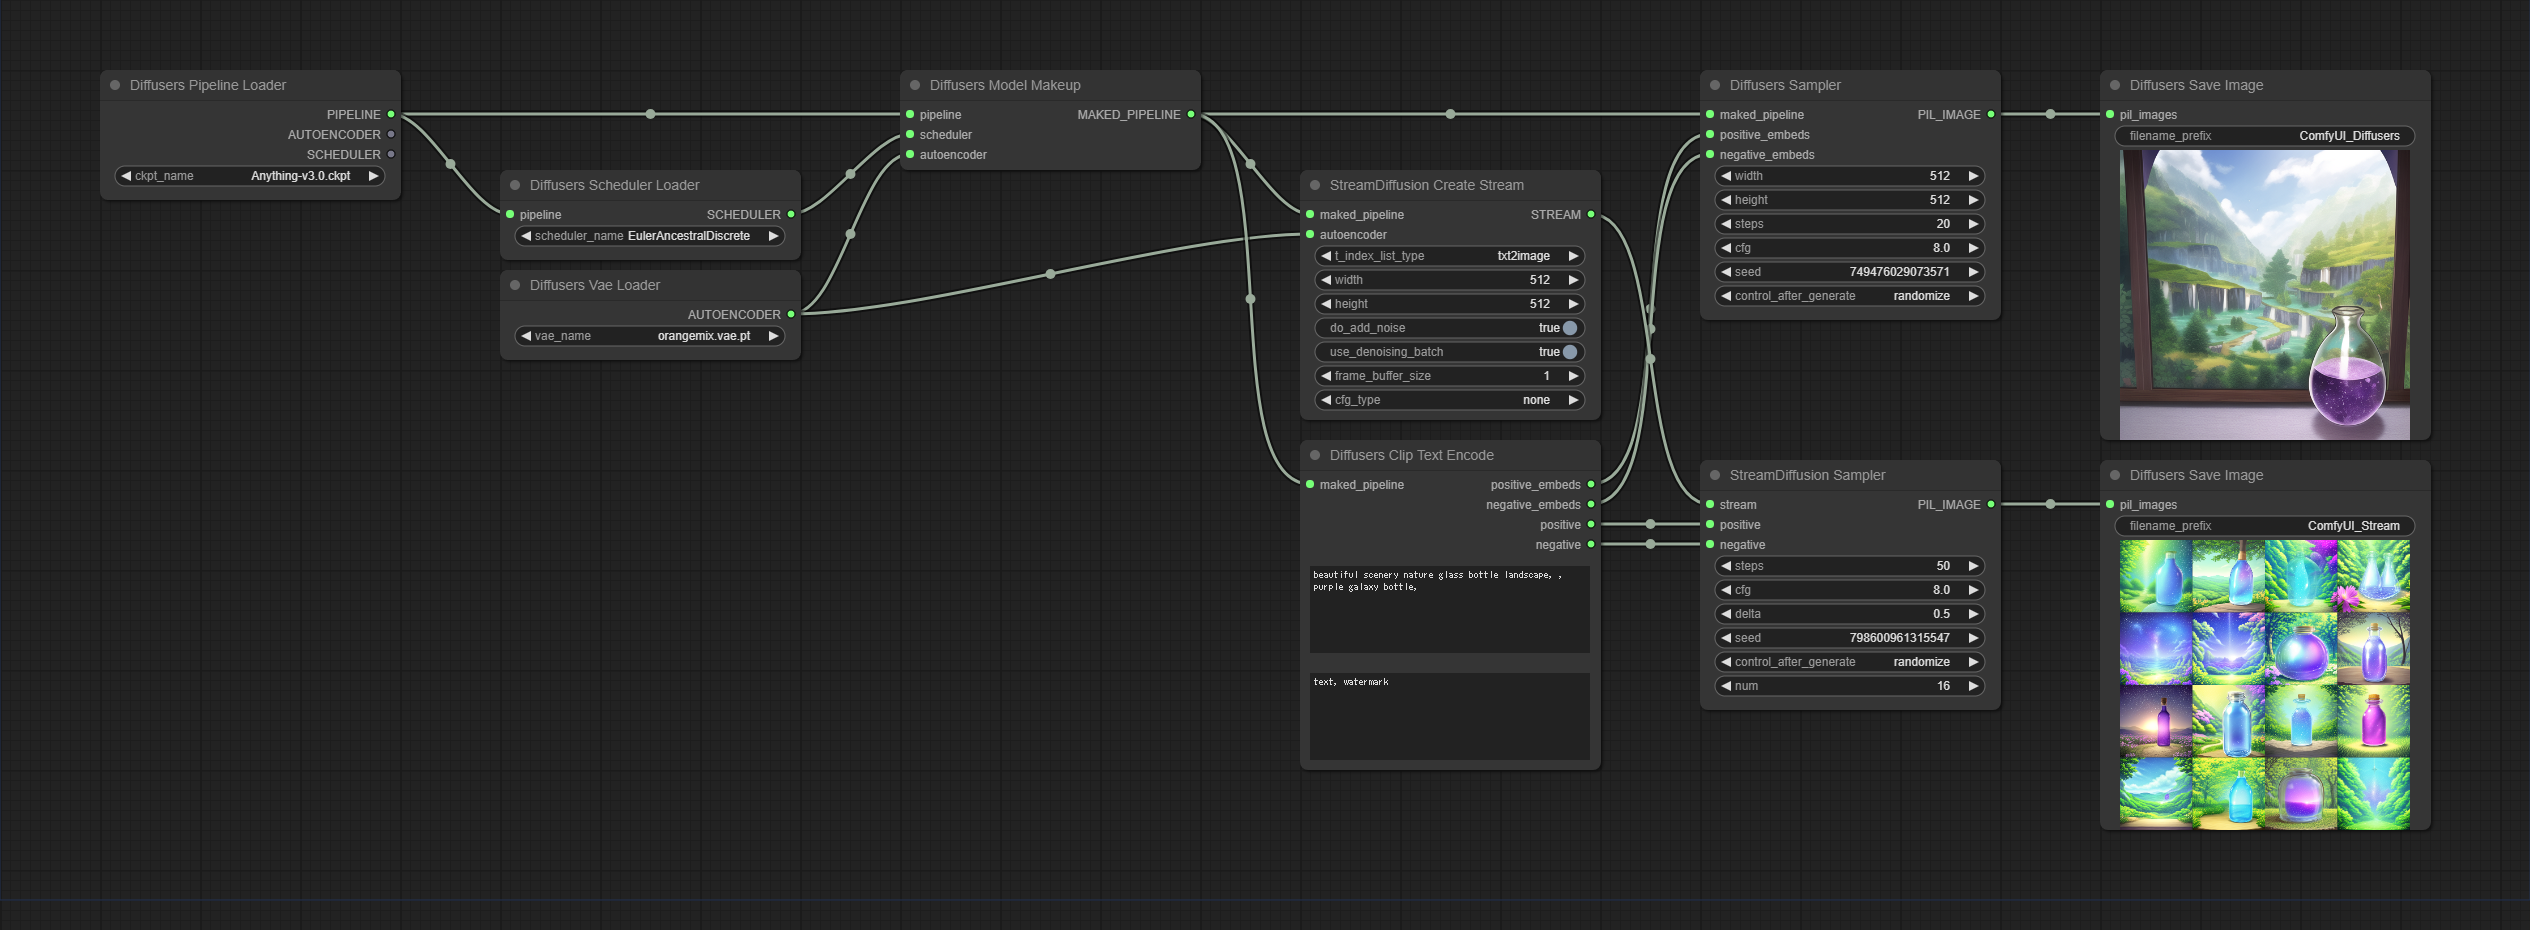Image resolution: width=2530 pixels, height=930 pixels.
Task: Toggle use_denoising_batch switch
Action: tap(1570, 352)
